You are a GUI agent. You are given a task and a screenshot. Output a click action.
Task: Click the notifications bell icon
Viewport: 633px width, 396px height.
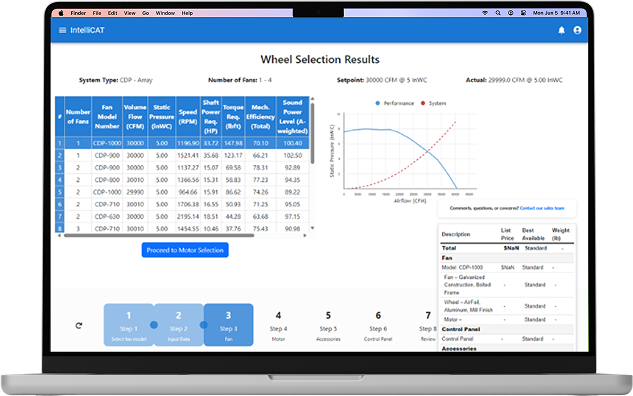pos(561,30)
